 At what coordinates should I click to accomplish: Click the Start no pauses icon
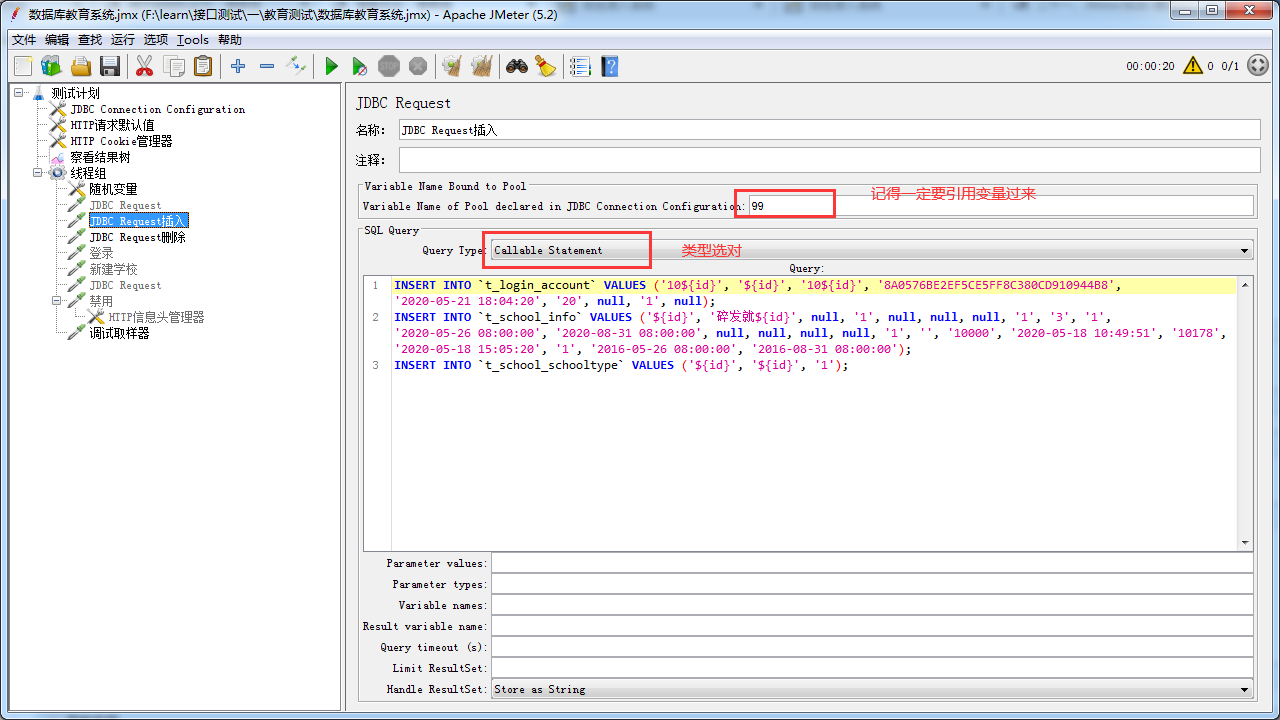point(360,66)
